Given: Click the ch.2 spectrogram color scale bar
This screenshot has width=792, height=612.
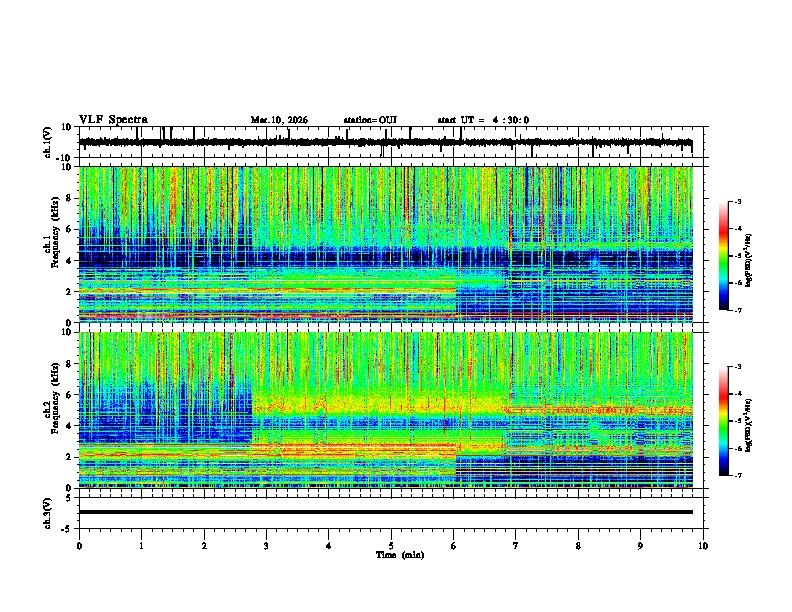Looking at the screenshot, I should click(x=723, y=421).
